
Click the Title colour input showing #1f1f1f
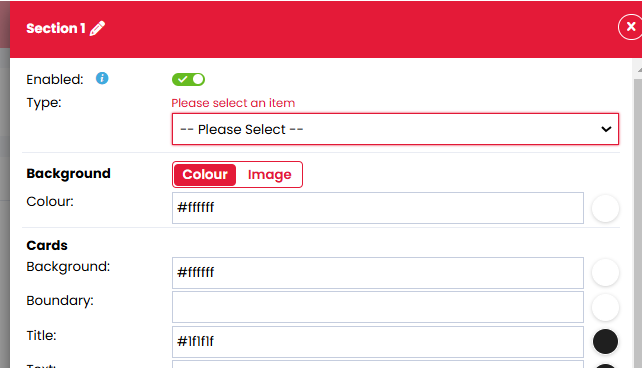[x=378, y=342]
